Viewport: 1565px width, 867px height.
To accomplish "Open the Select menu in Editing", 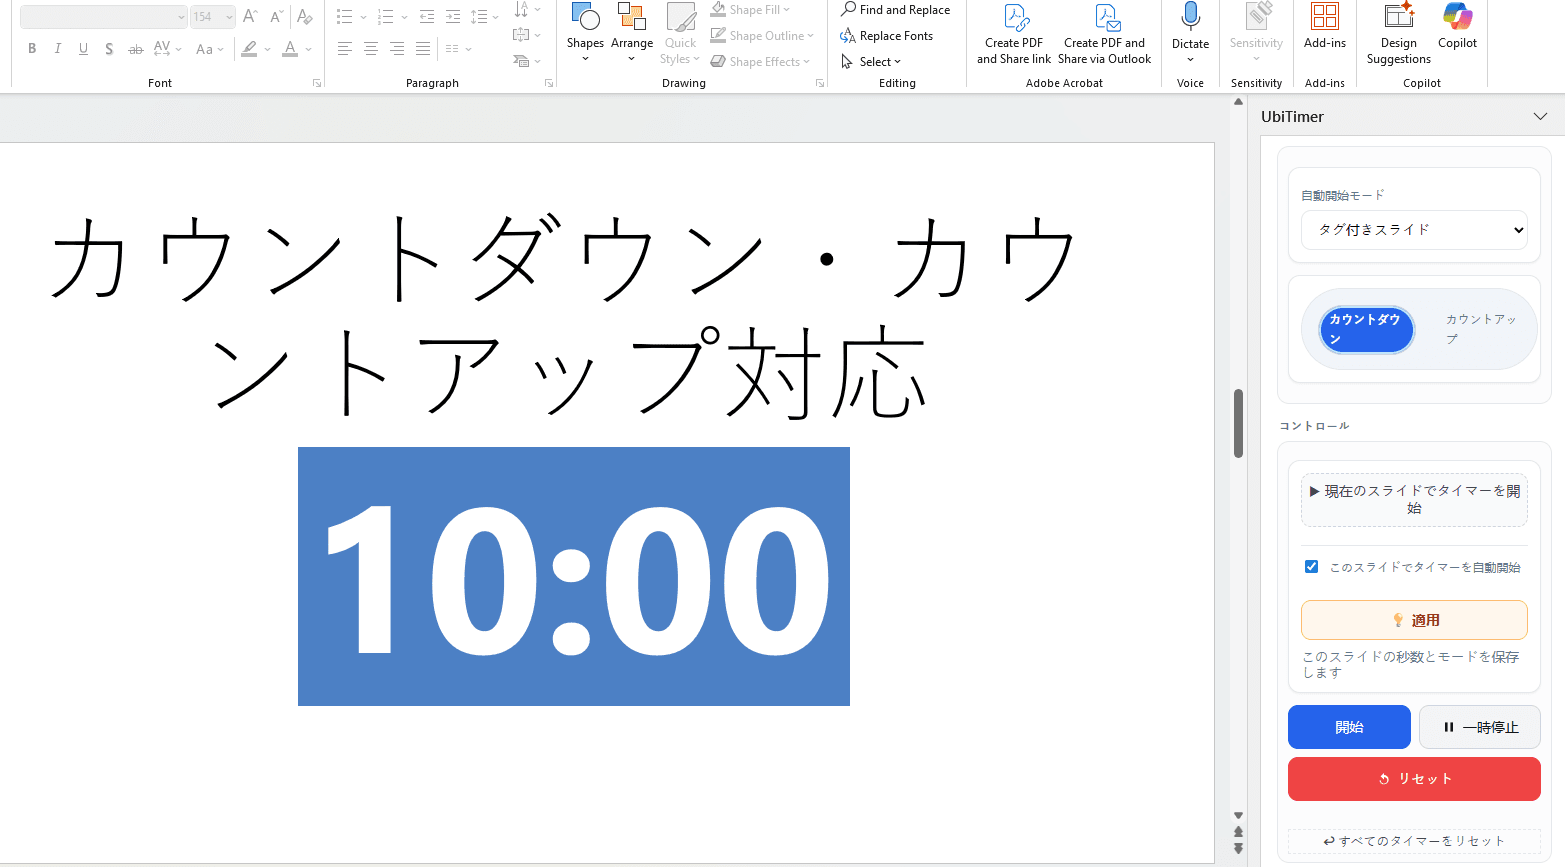I will click(872, 61).
